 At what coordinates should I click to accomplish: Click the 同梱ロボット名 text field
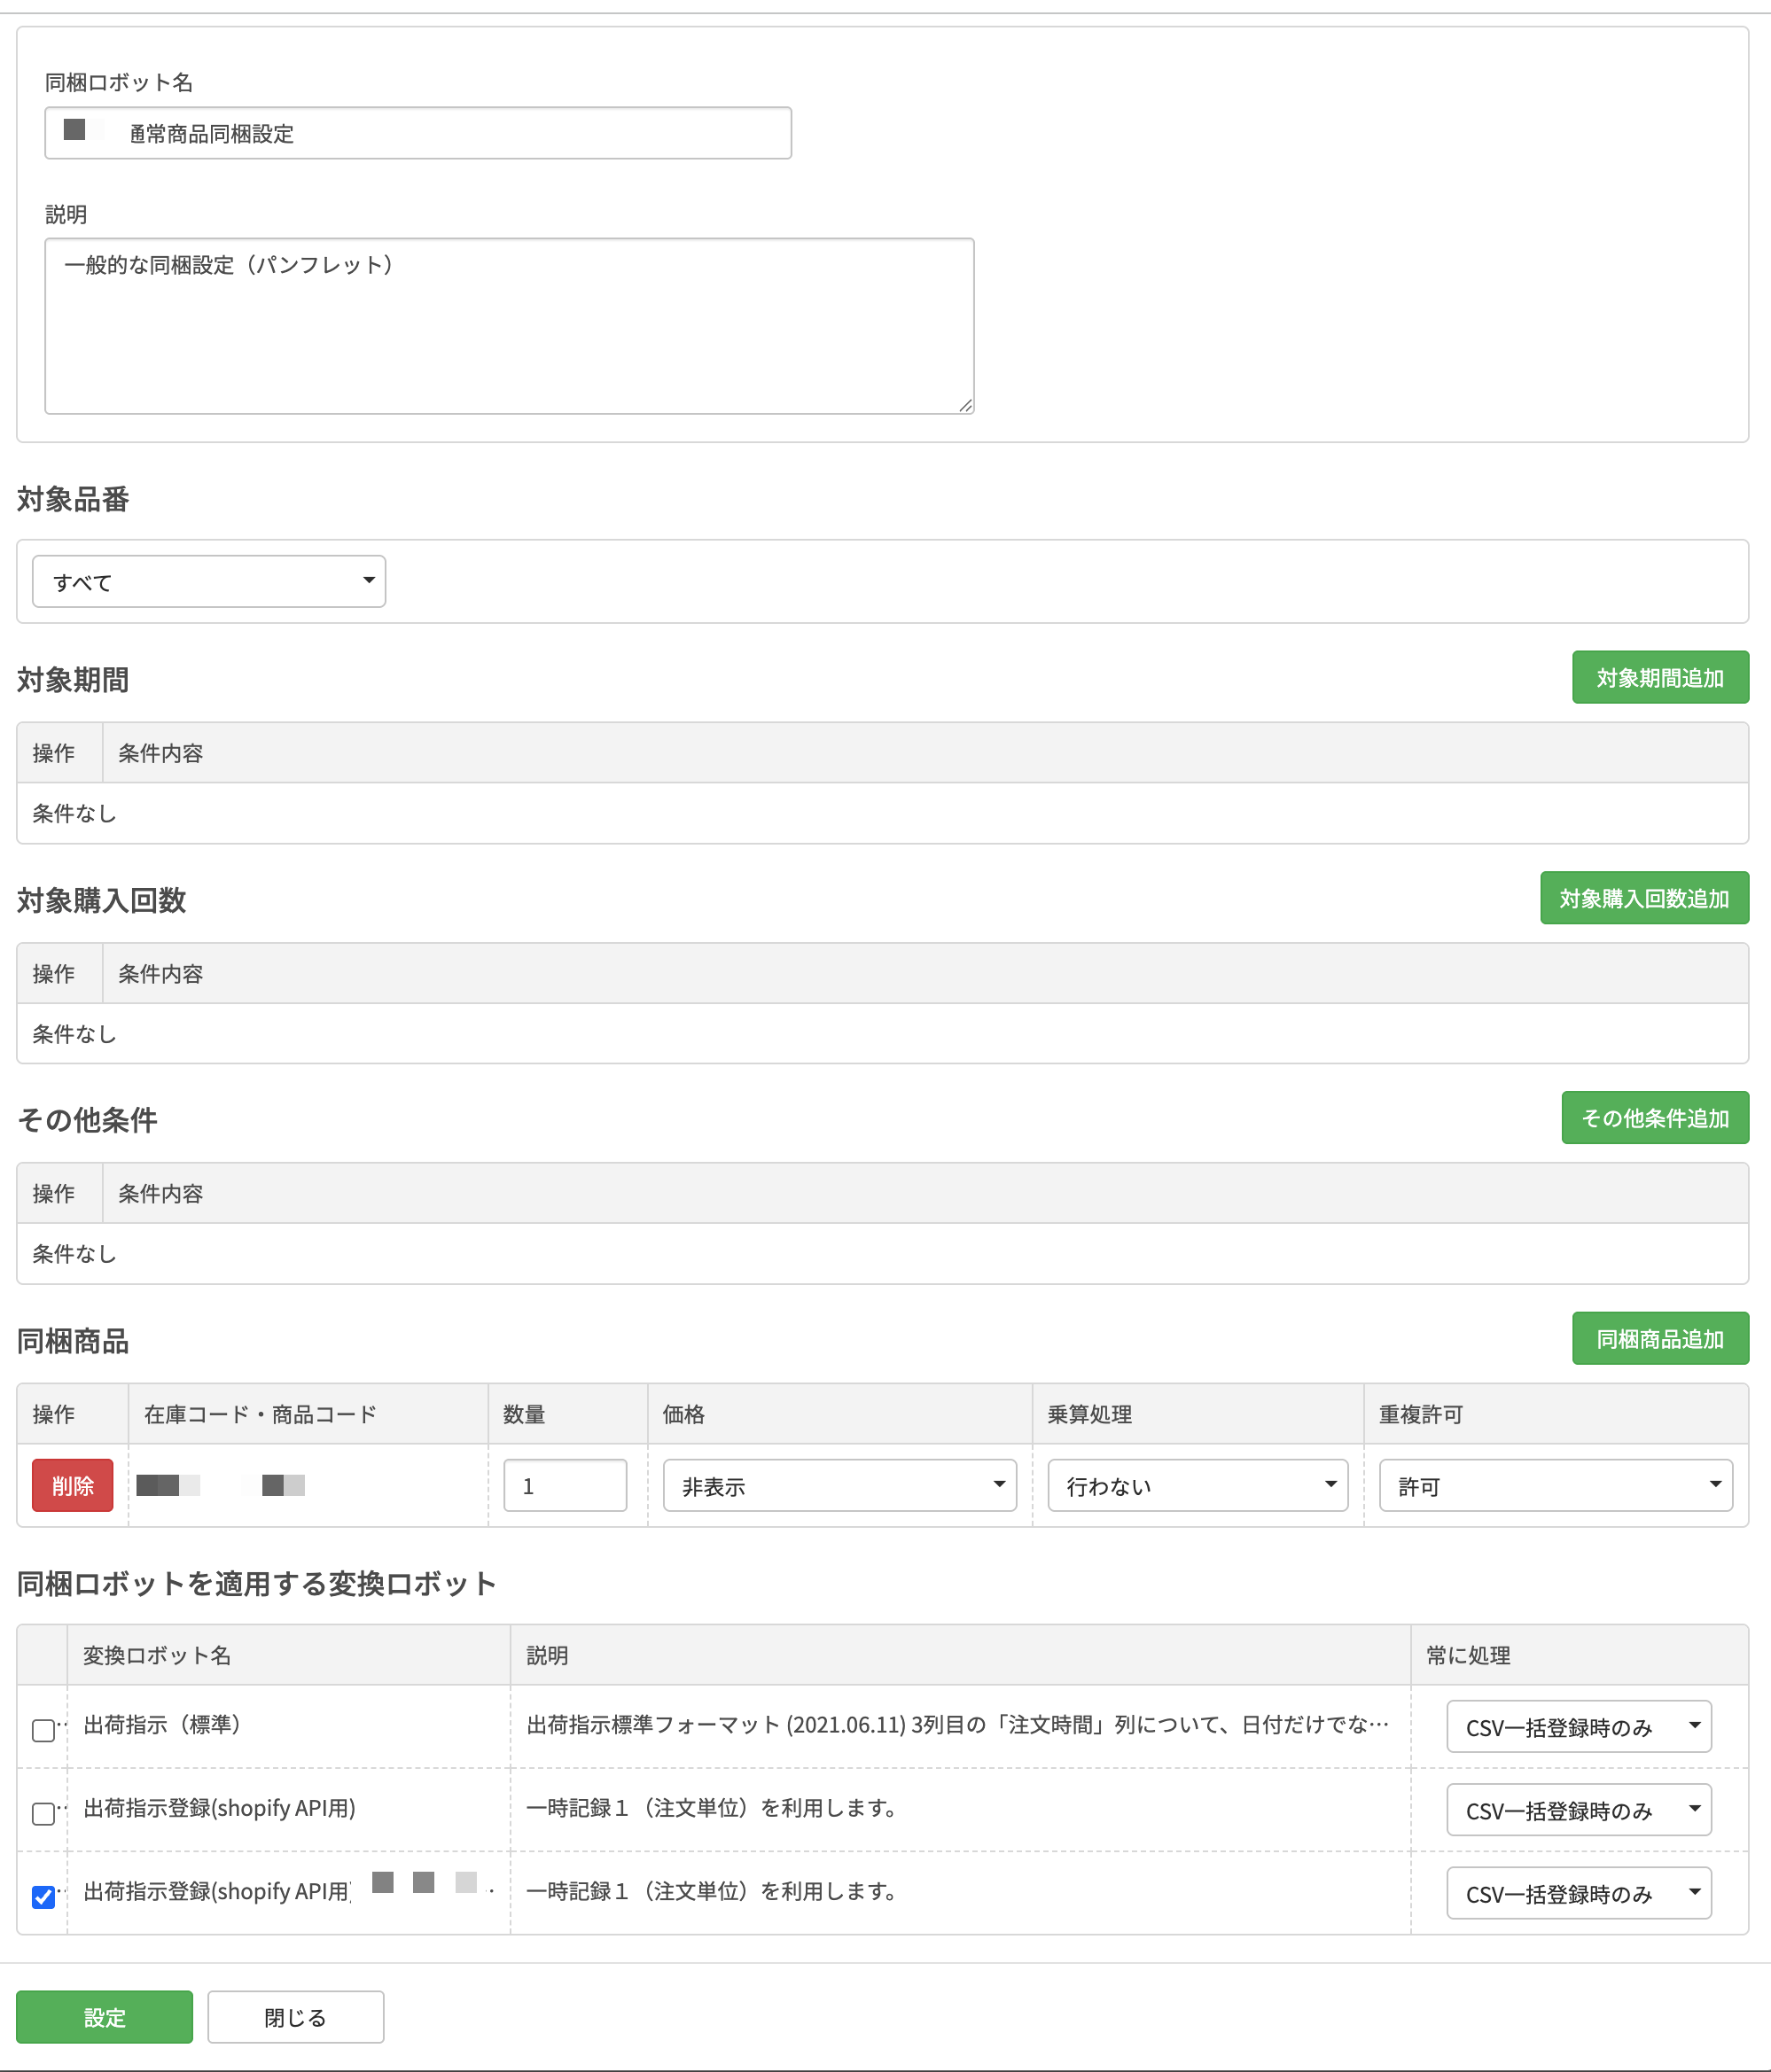pos(418,133)
